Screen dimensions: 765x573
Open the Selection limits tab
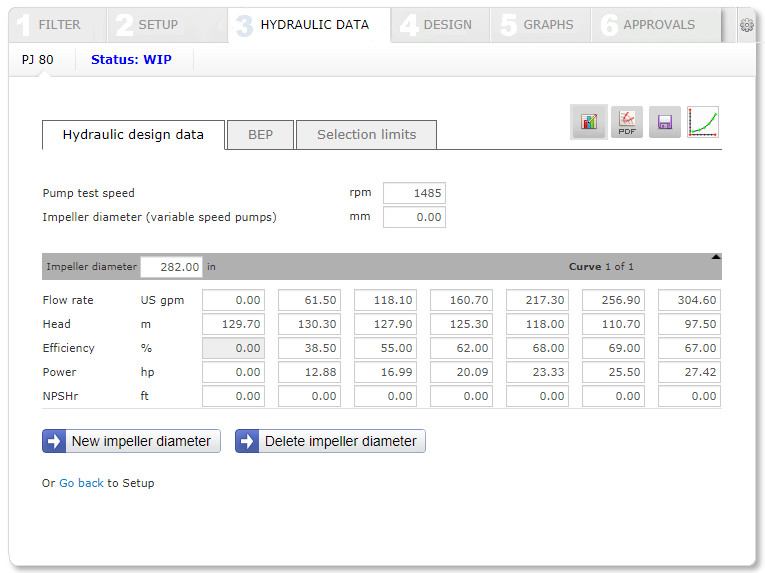[x=366, y=135]
